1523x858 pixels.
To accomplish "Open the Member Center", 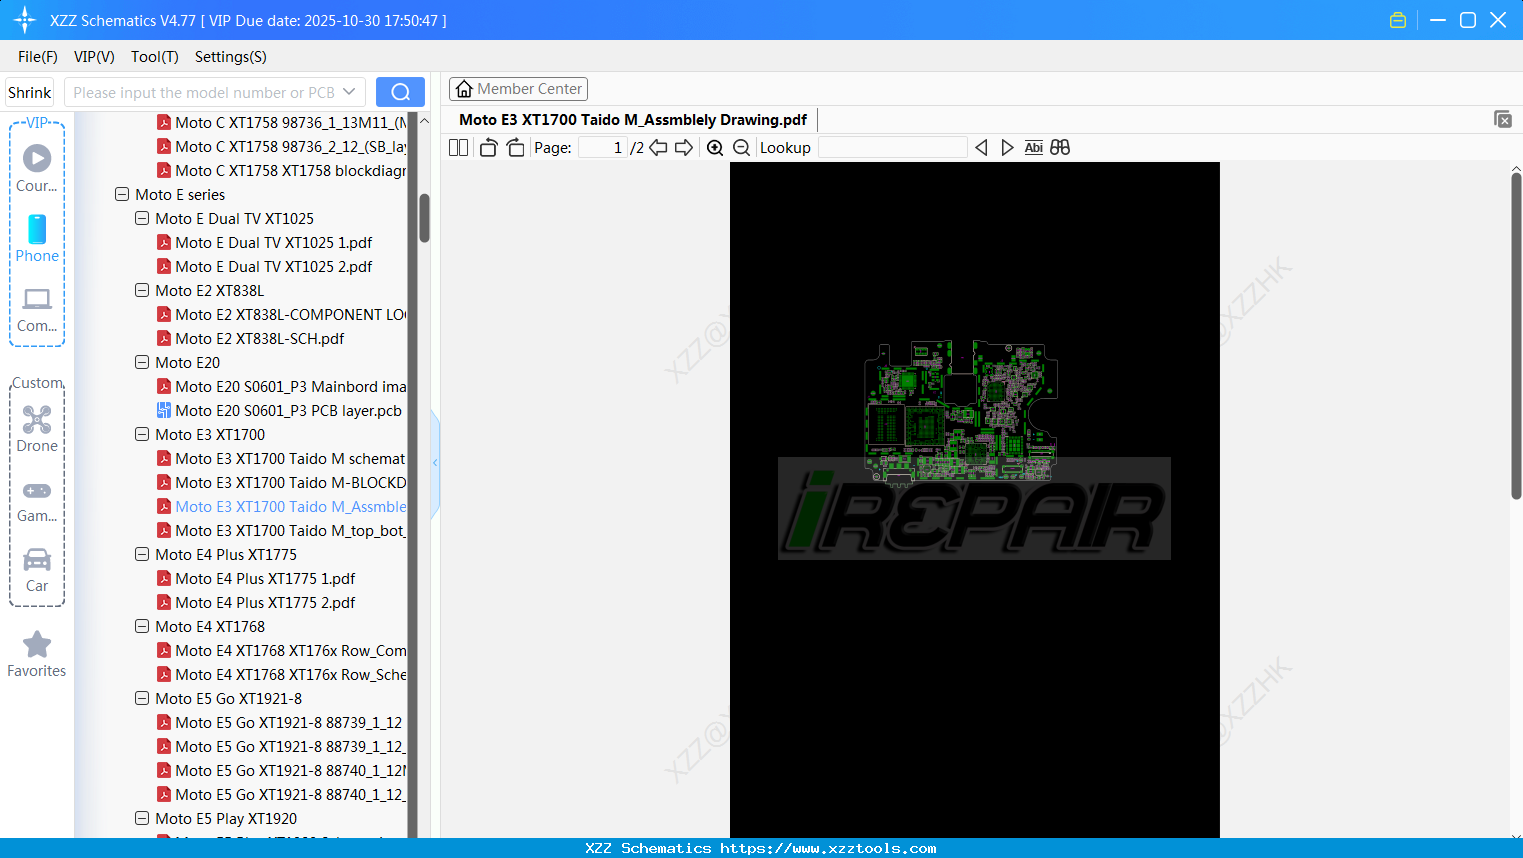I will tap(518, 89).
